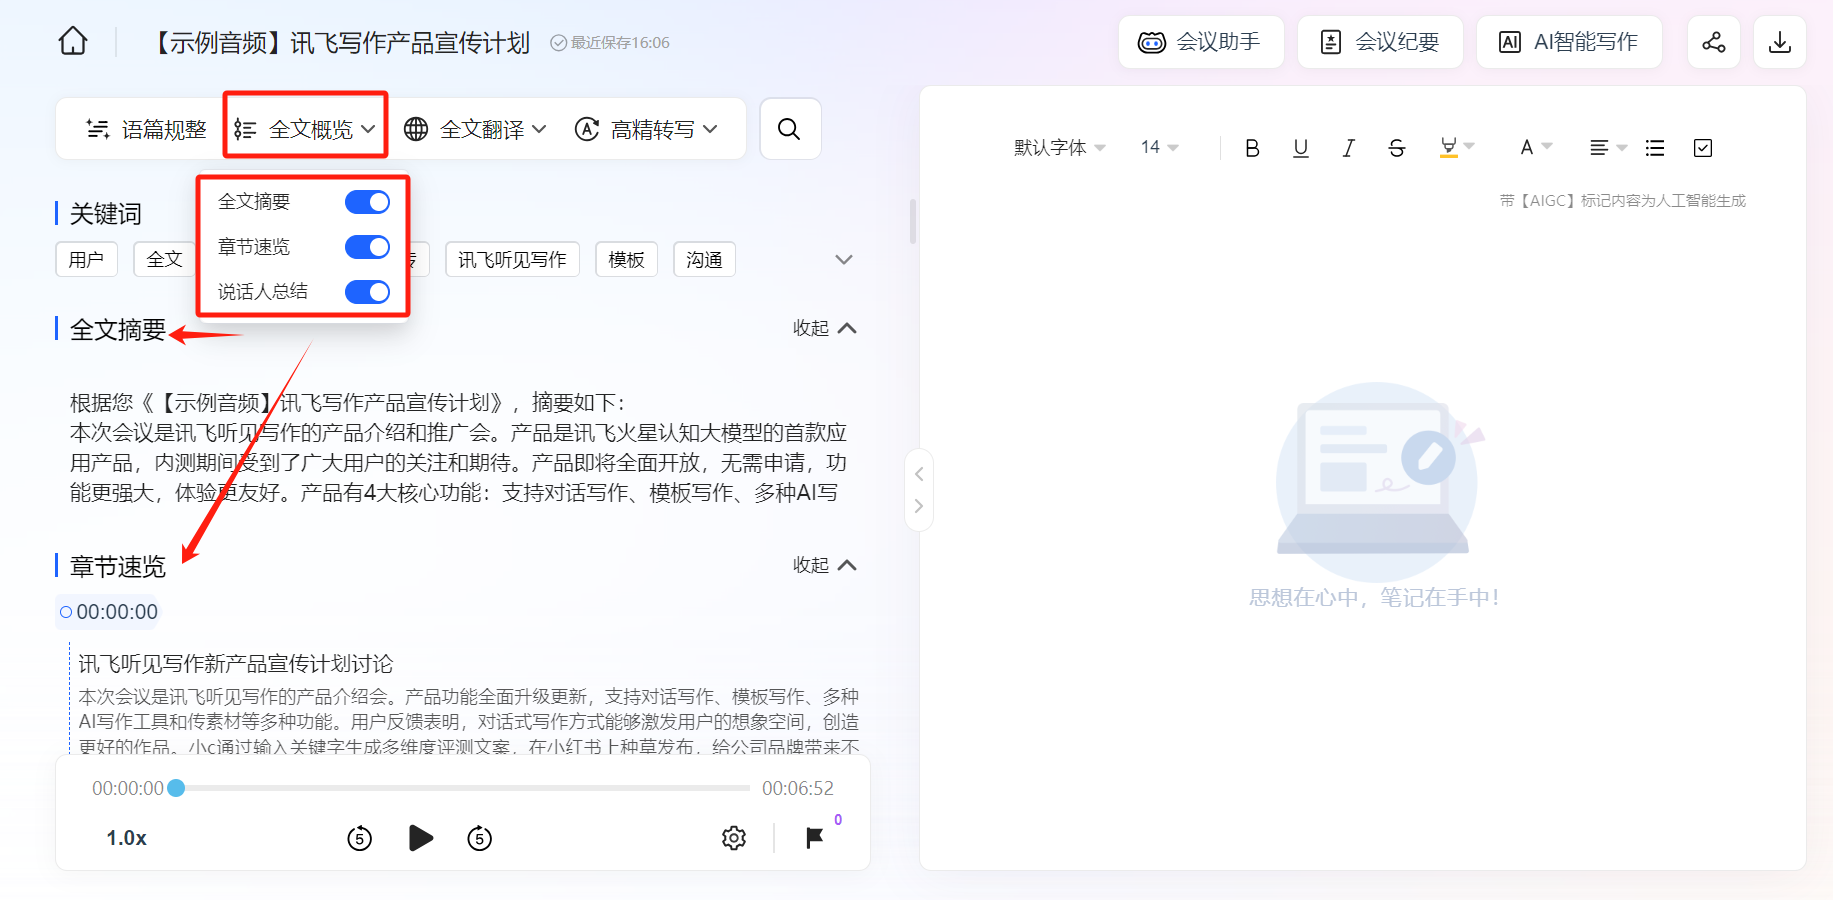Skip forward five seconds

click(x=480, y=838)
